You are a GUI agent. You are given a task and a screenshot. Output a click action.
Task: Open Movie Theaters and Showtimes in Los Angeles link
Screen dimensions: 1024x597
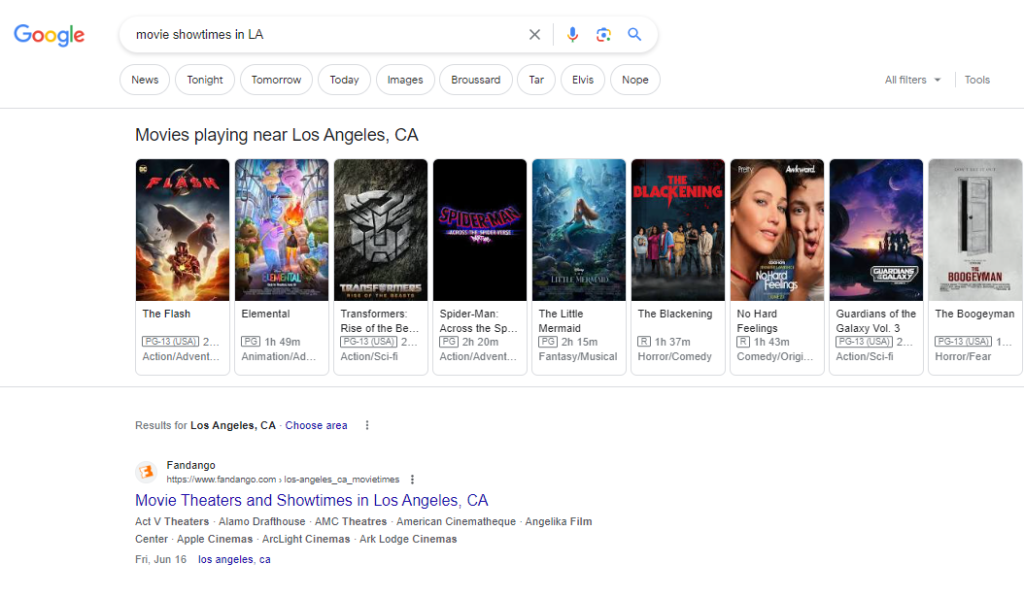coord(312,500)
